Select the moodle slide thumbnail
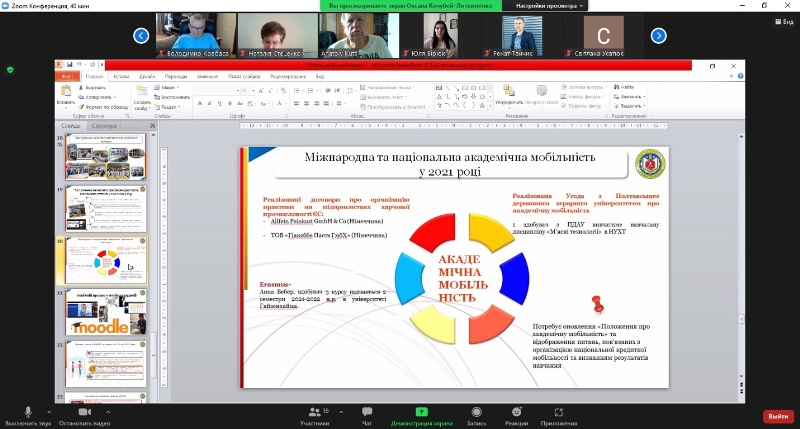800x429 pixels. [106, 312]
